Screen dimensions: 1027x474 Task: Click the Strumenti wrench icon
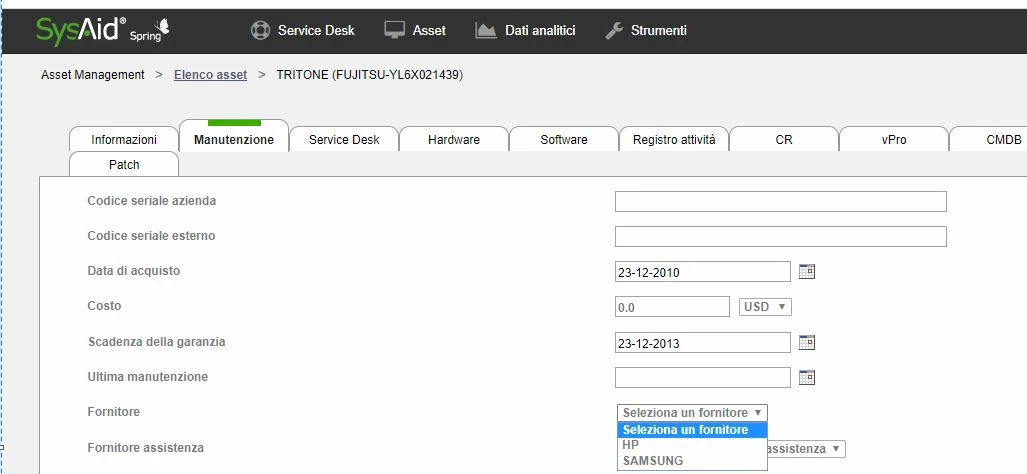point(614,30)
